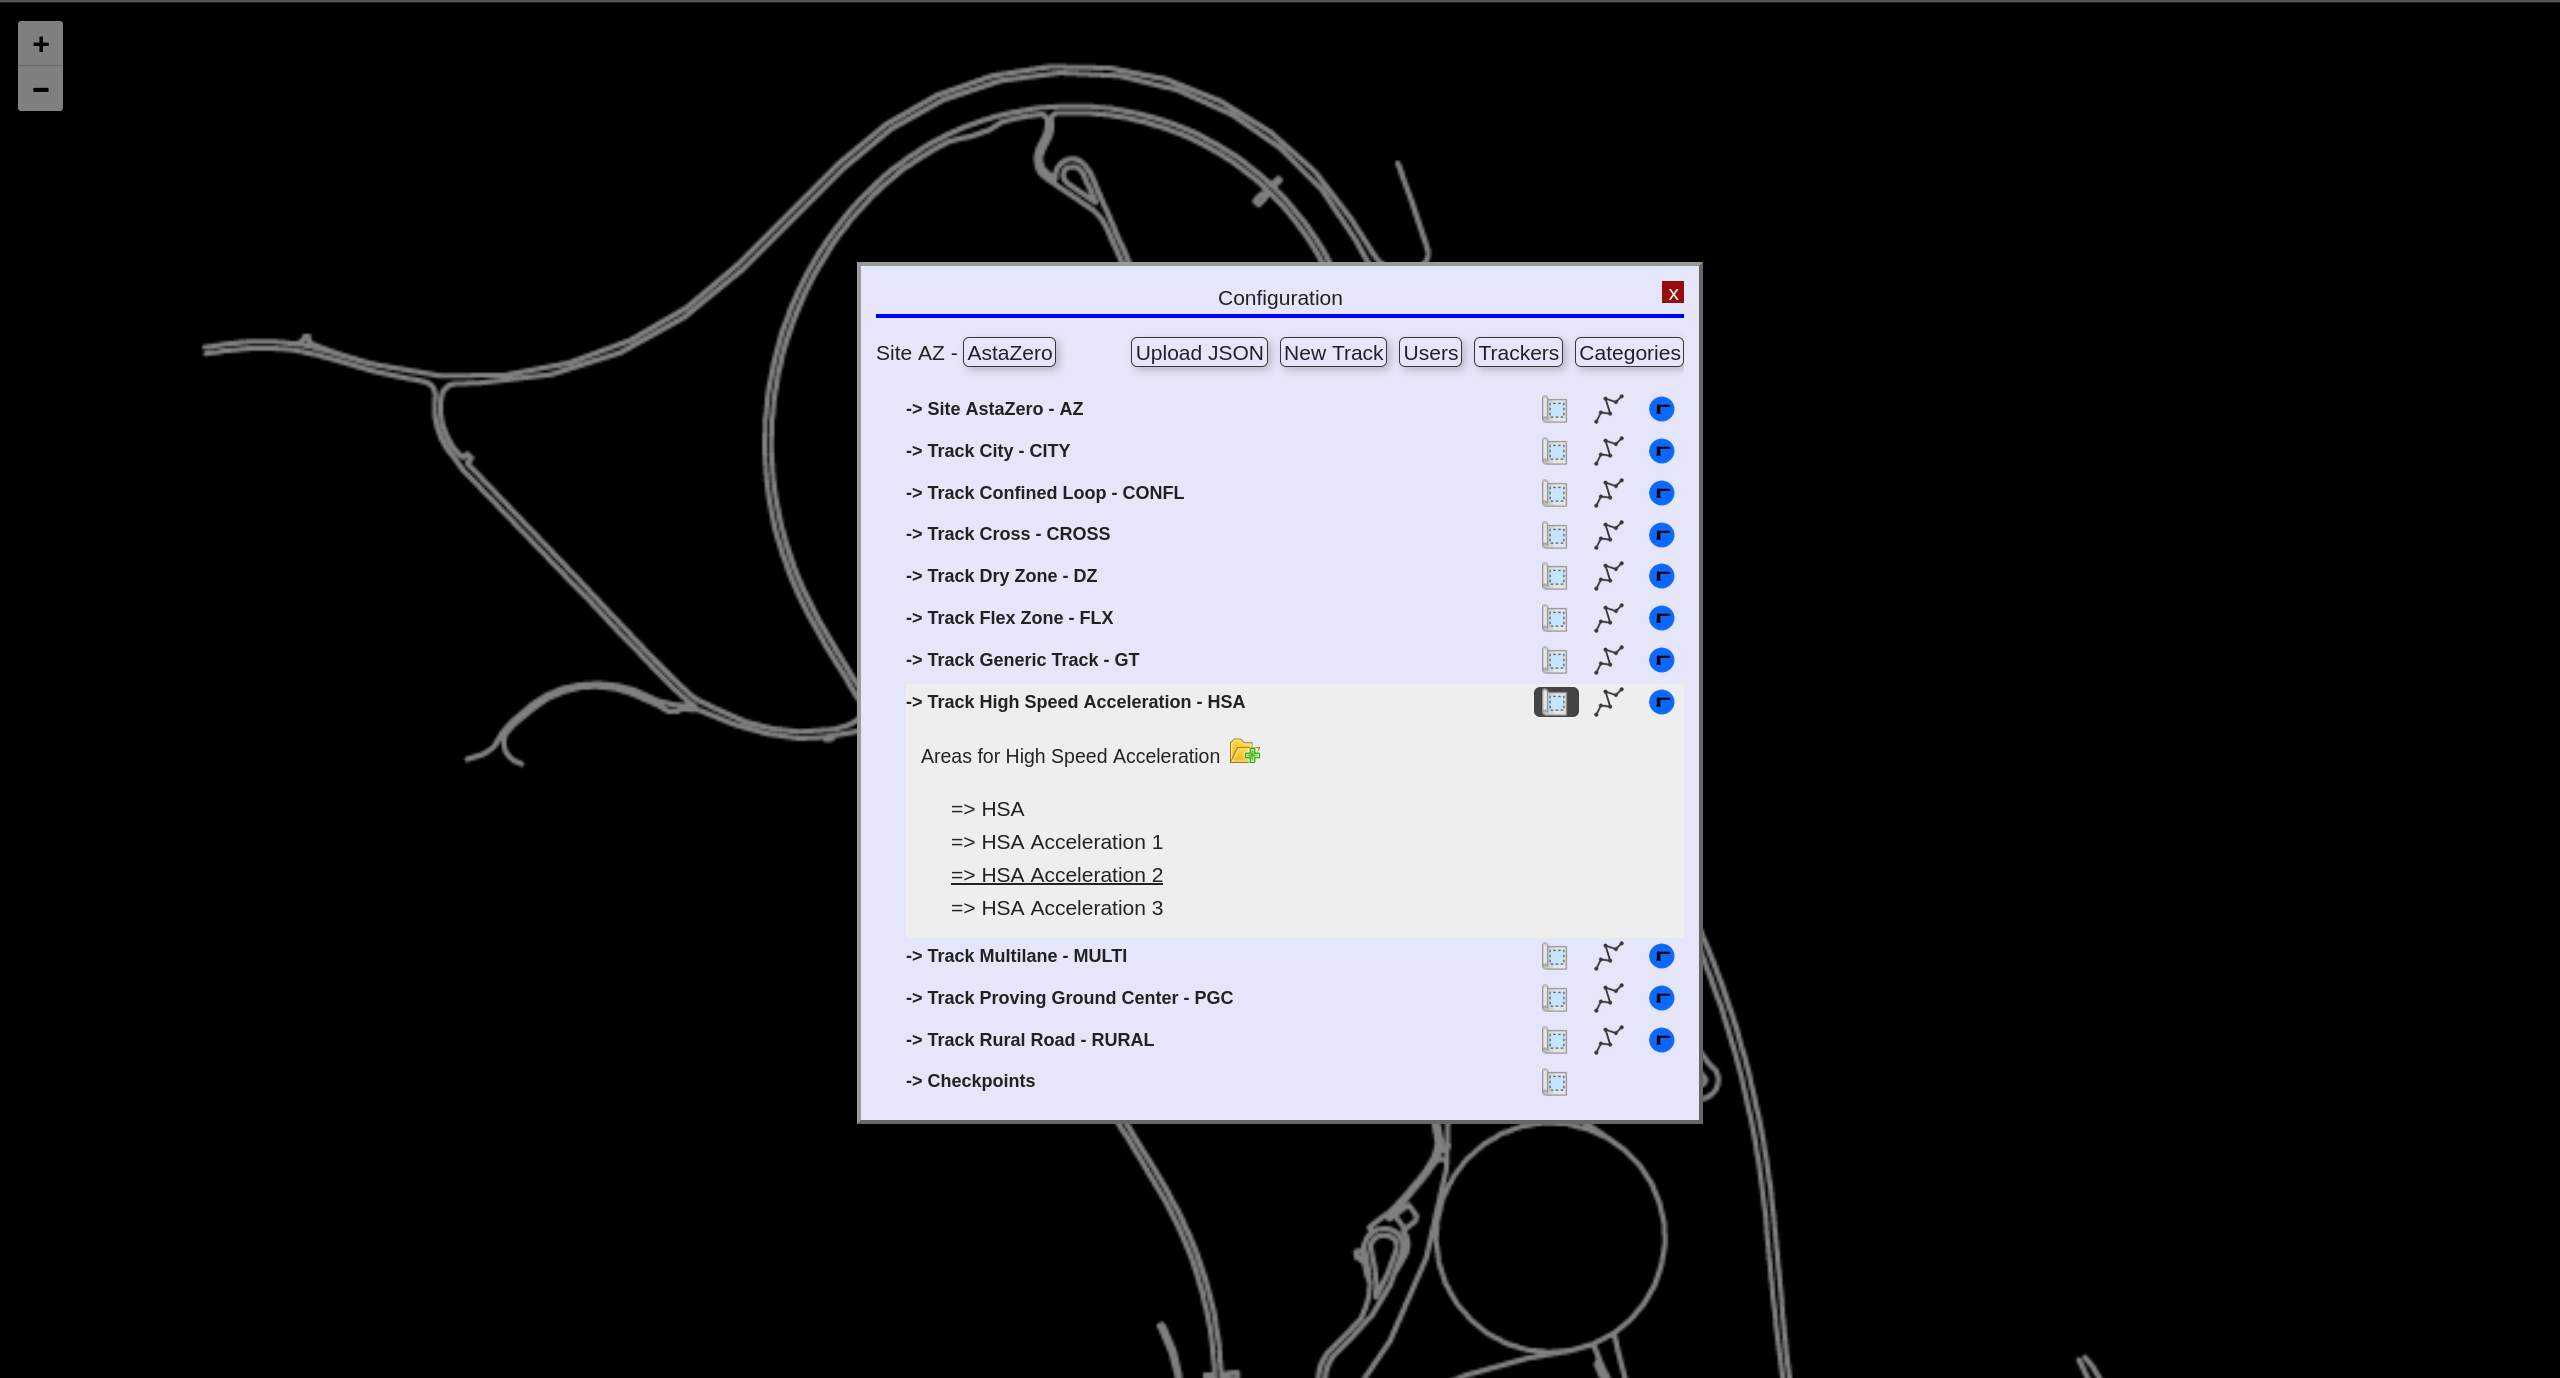Select the '=> HSA' area entry
Image resolution: width=2560 pixels, height=1378 pixels.
click(x=987, y=809)
